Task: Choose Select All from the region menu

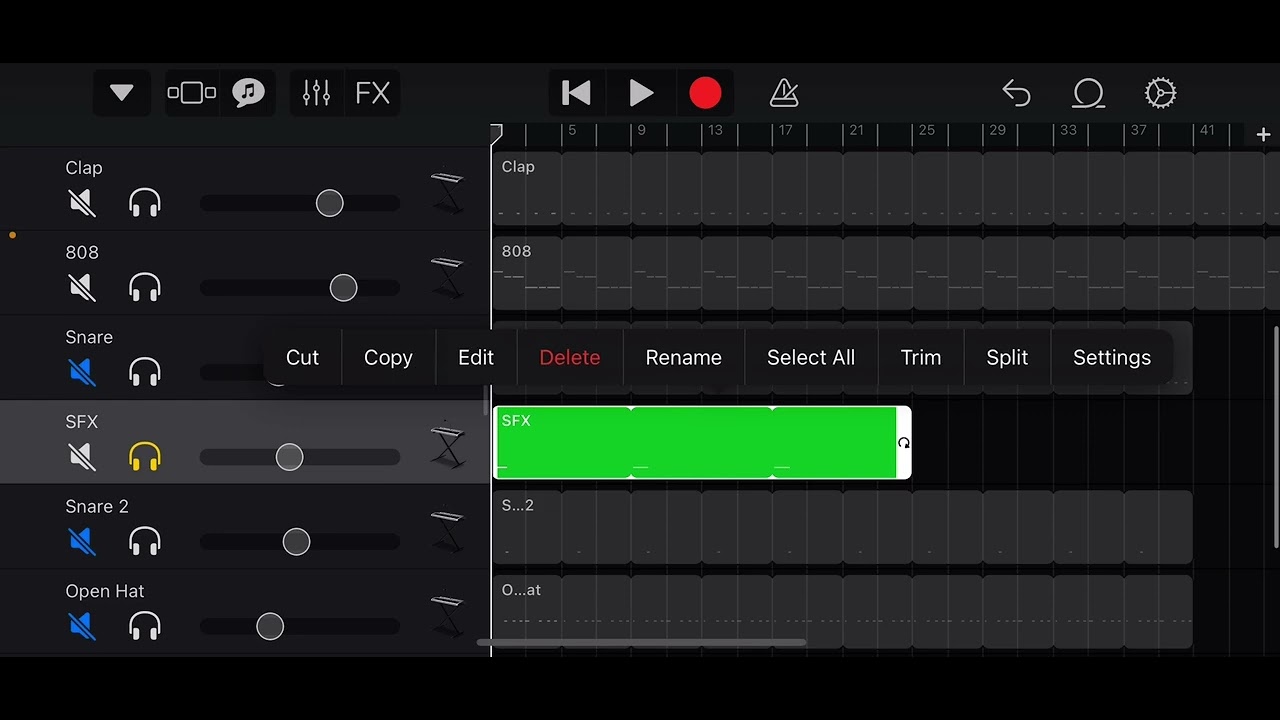Action: [811, 357]
